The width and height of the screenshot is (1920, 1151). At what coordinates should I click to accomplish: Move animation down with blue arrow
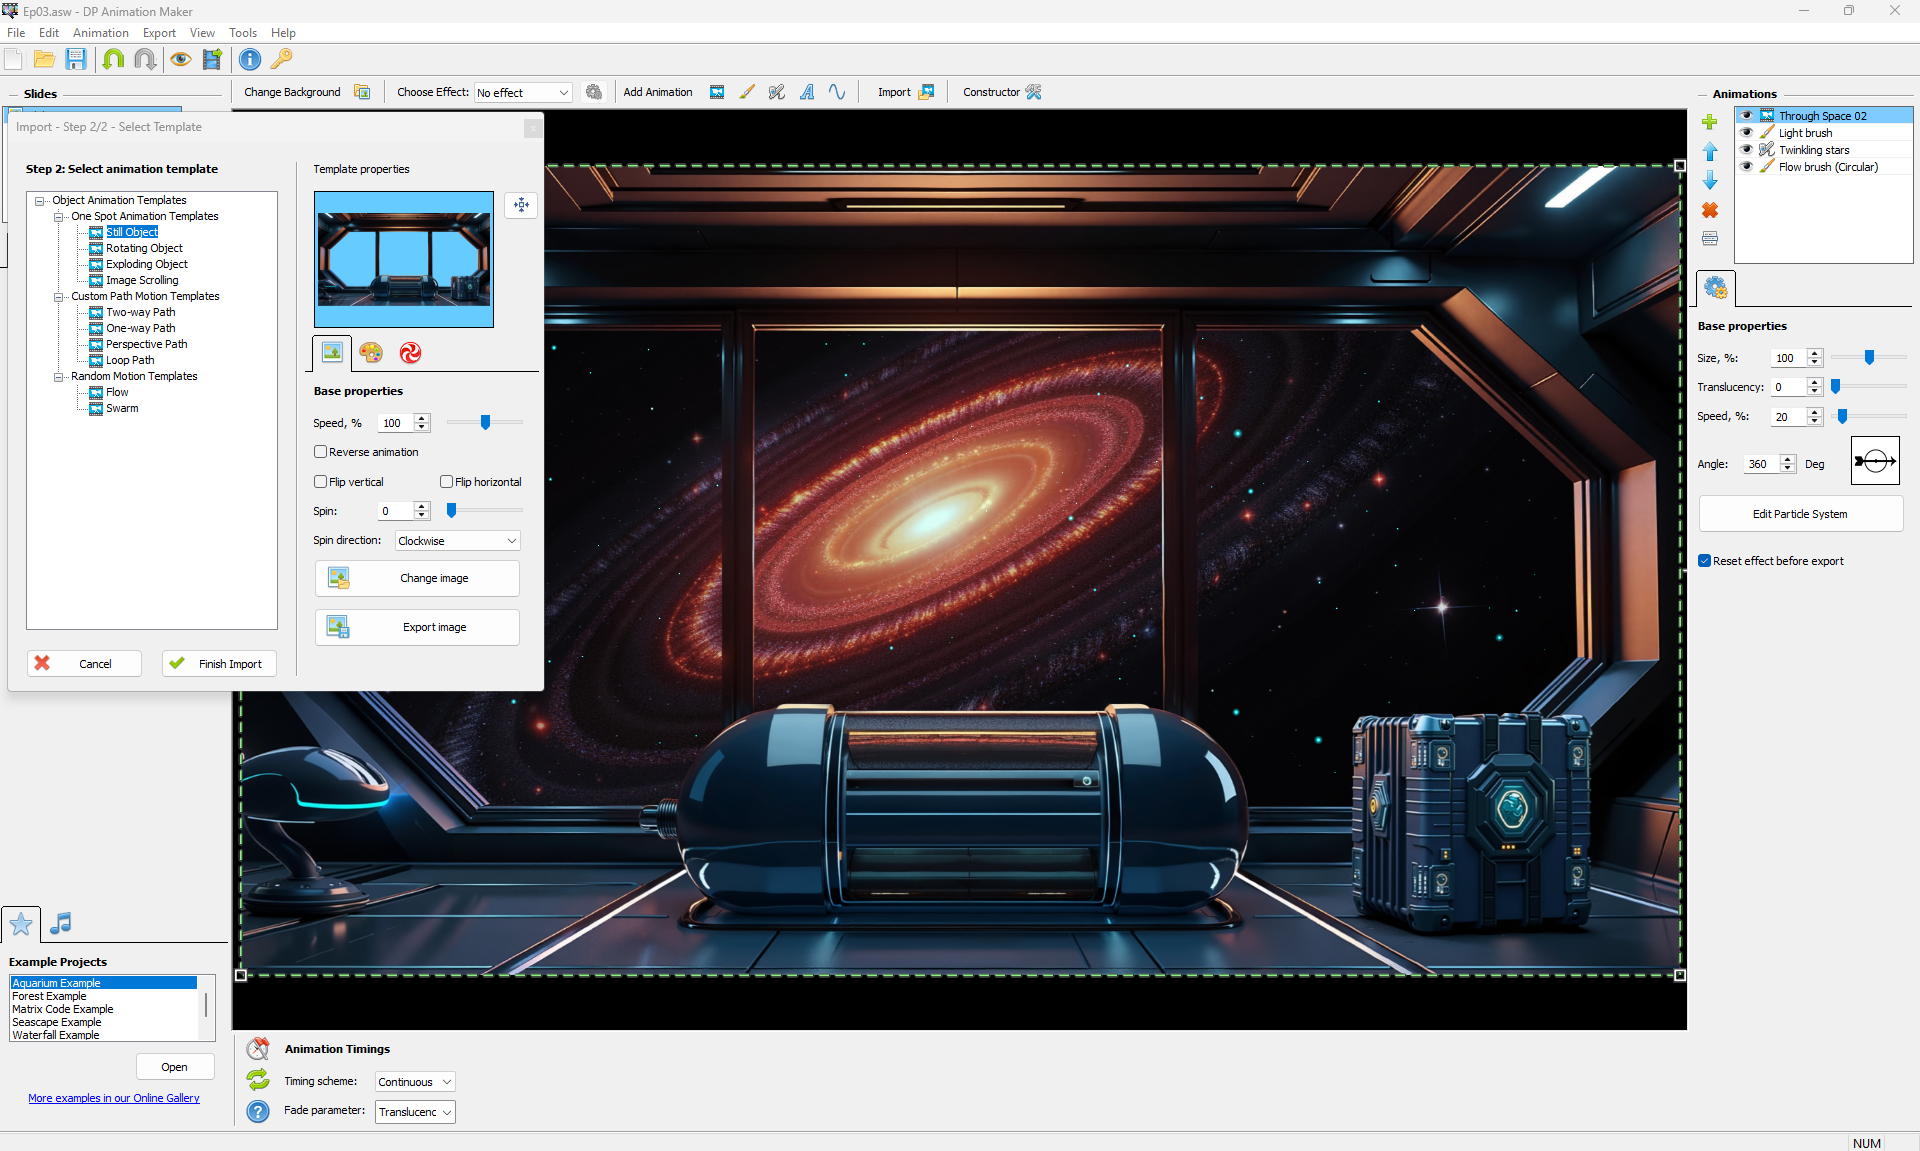click(1710, 181)
